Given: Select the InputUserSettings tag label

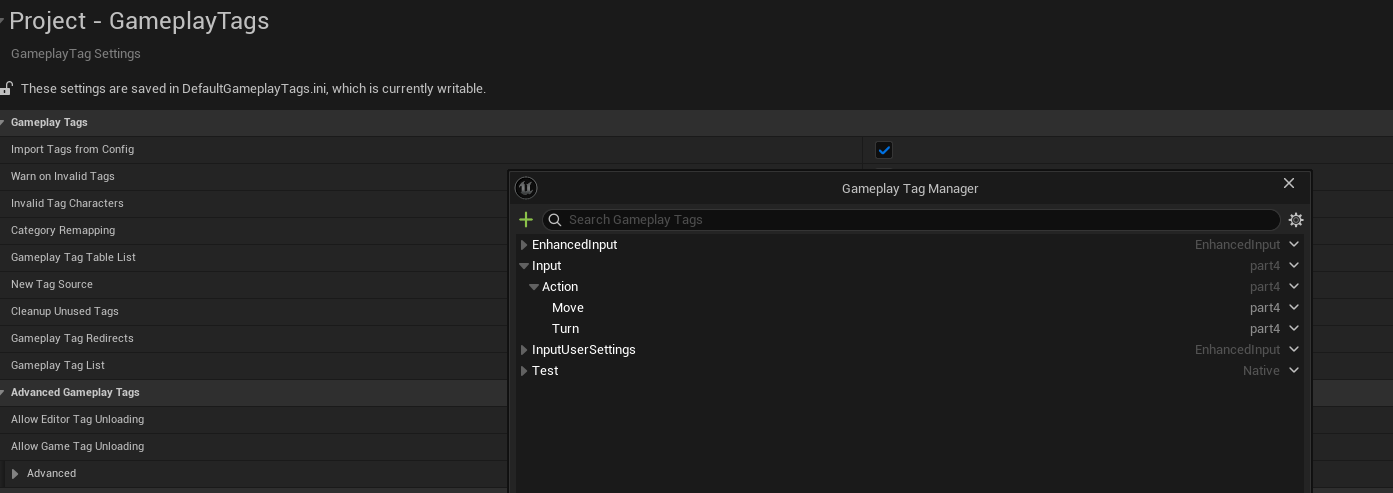Looking at the screenshot, I should (584, 350).
